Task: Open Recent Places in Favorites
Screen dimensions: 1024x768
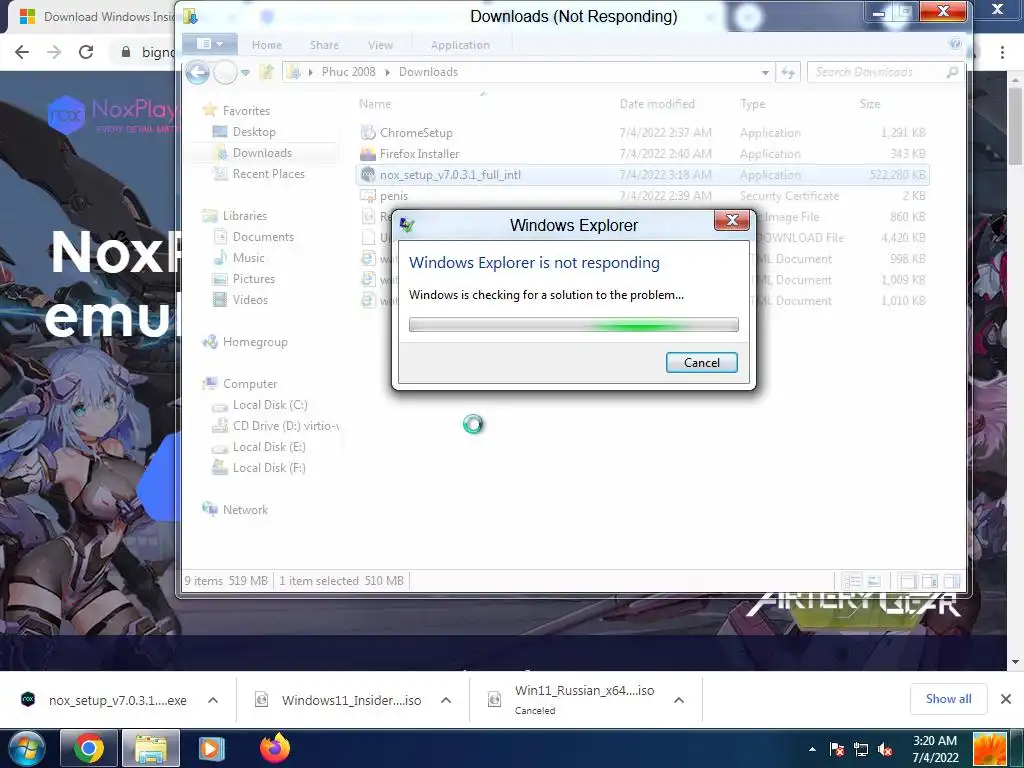Action: tap(268, 174)
